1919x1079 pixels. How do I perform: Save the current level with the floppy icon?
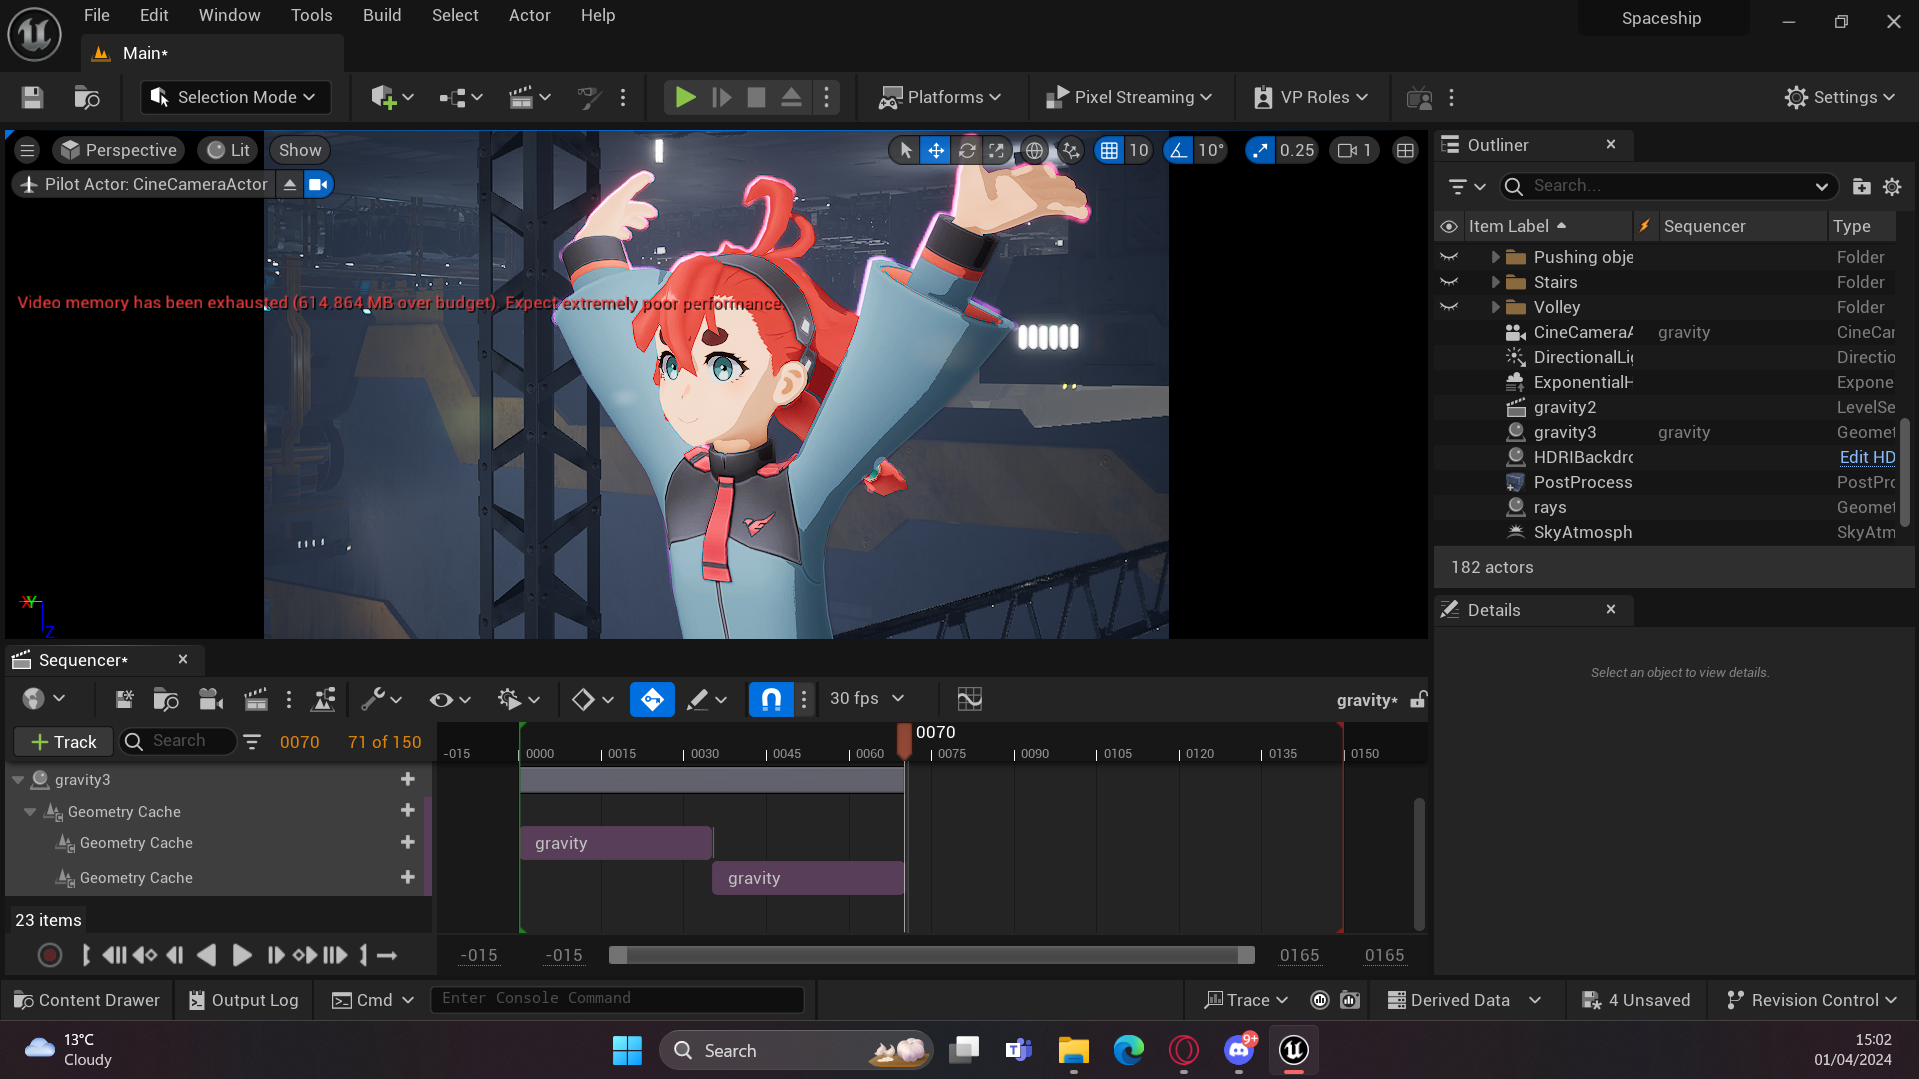tap(32, 97)
